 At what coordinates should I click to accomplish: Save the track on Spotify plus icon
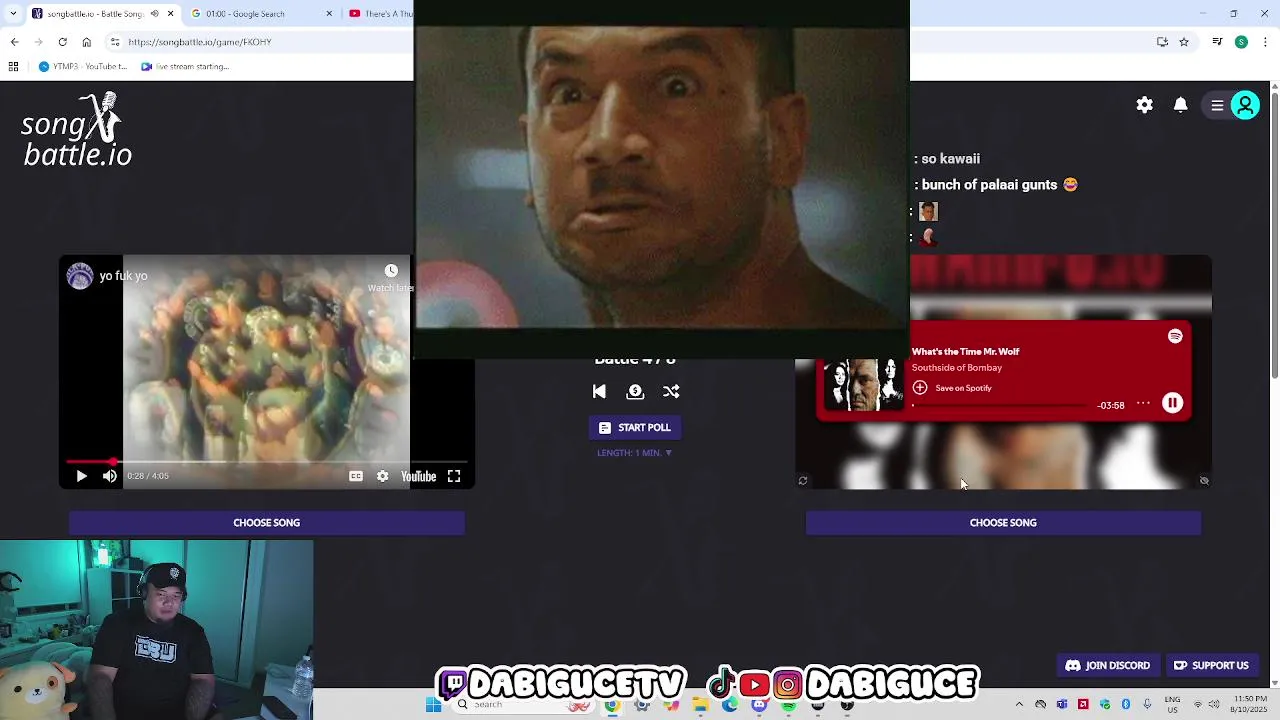[x=920, y=388]
